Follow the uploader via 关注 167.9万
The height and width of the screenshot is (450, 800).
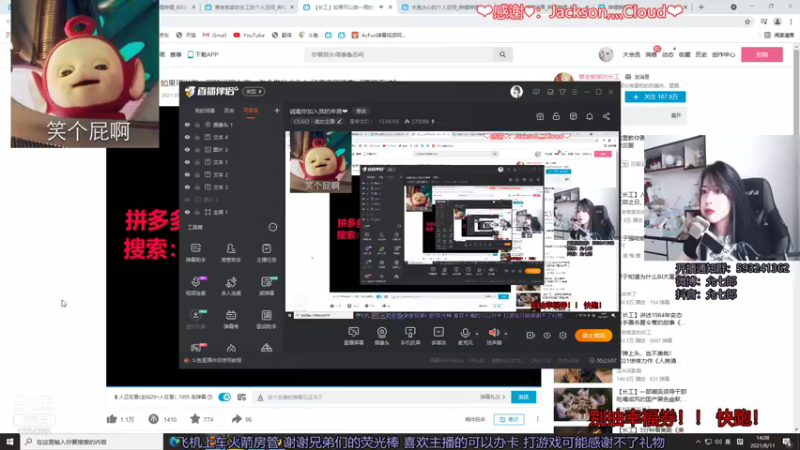(655, 96)
